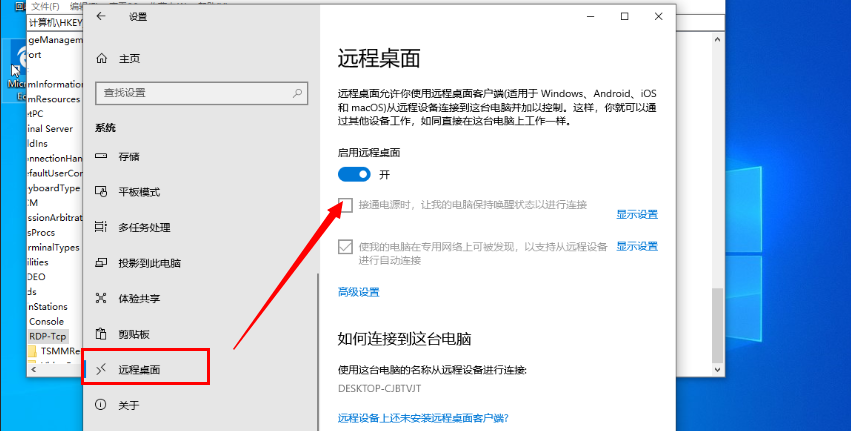
Task: Select RDP-Tcp key in registry tree
Action: 48,336
